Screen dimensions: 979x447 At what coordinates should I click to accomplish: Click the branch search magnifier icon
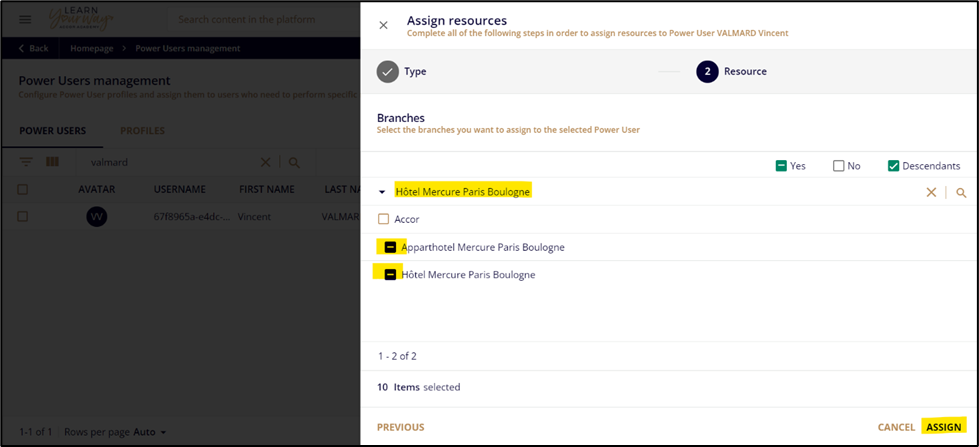click(x=961, y=193)
